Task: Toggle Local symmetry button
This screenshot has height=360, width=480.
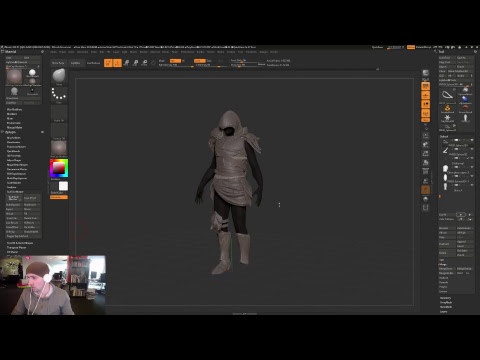Action: 426,104
